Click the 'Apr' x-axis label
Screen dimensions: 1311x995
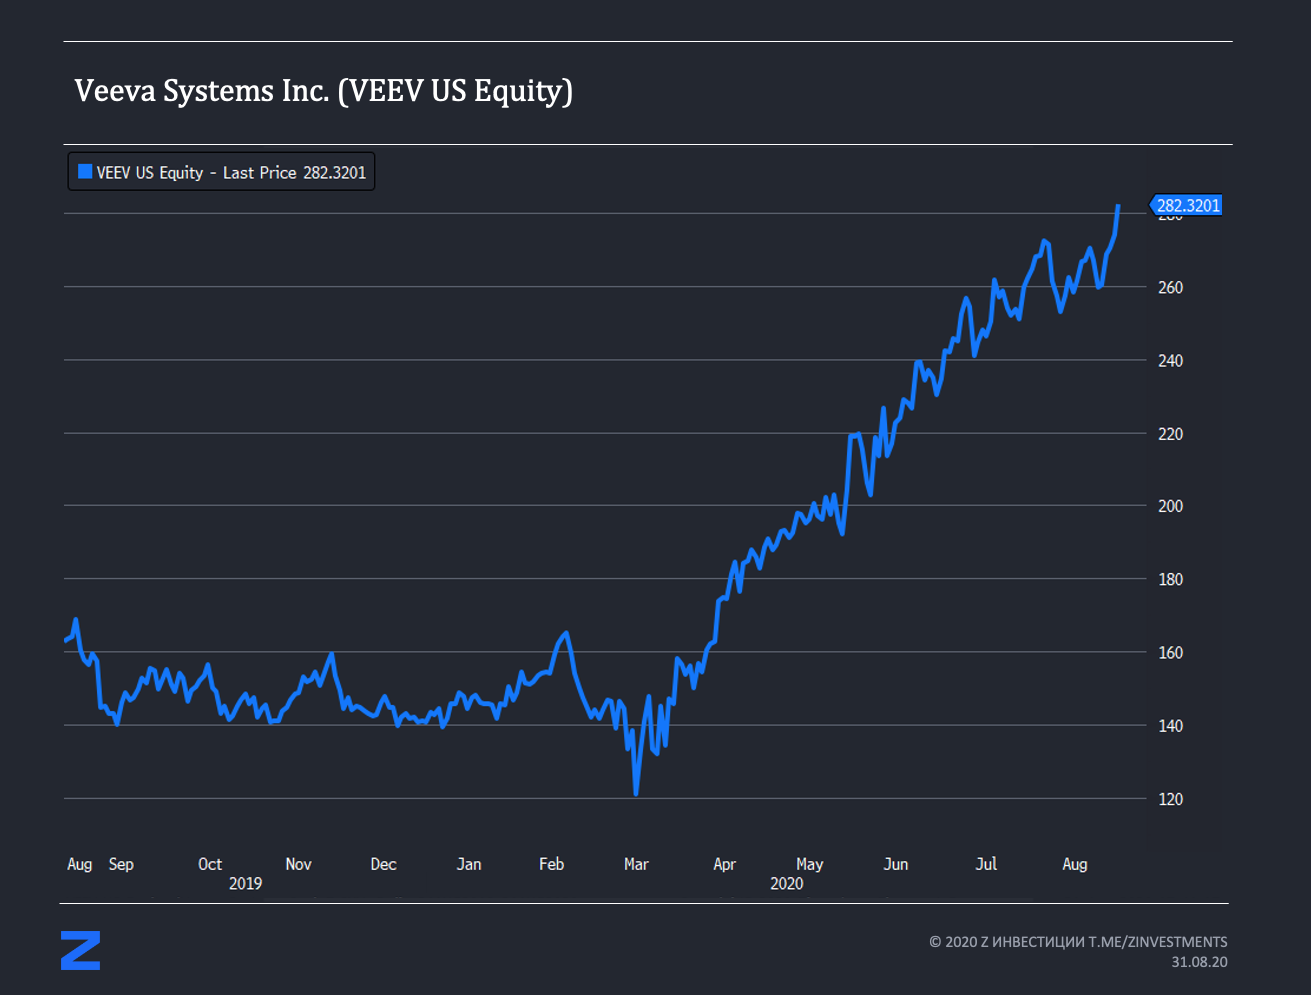724,864
